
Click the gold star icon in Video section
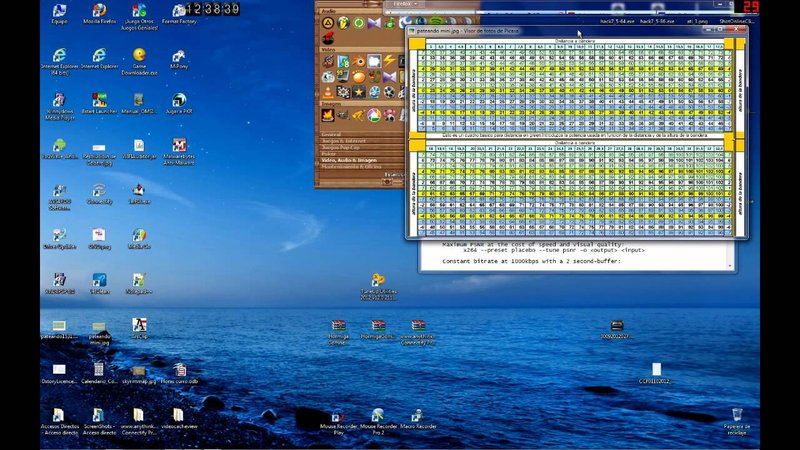coord(359,92)
